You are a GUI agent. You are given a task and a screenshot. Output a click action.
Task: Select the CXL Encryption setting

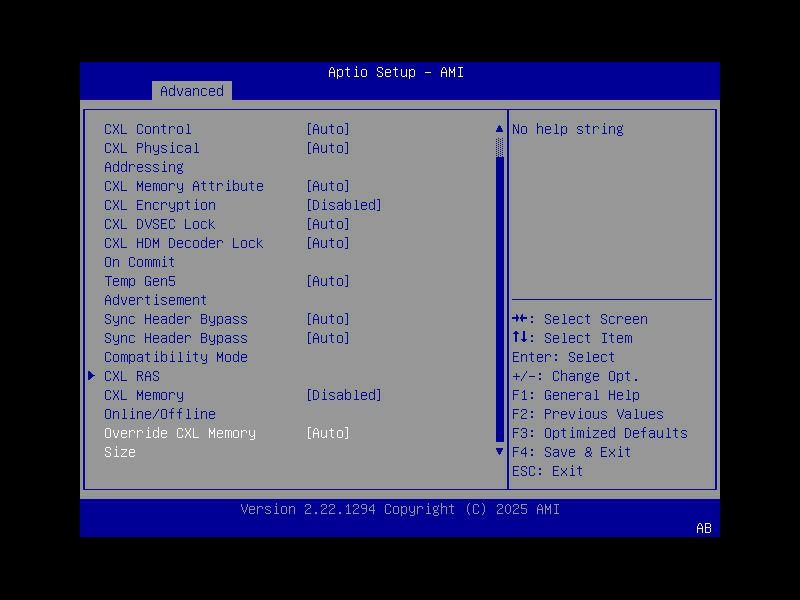160,205
